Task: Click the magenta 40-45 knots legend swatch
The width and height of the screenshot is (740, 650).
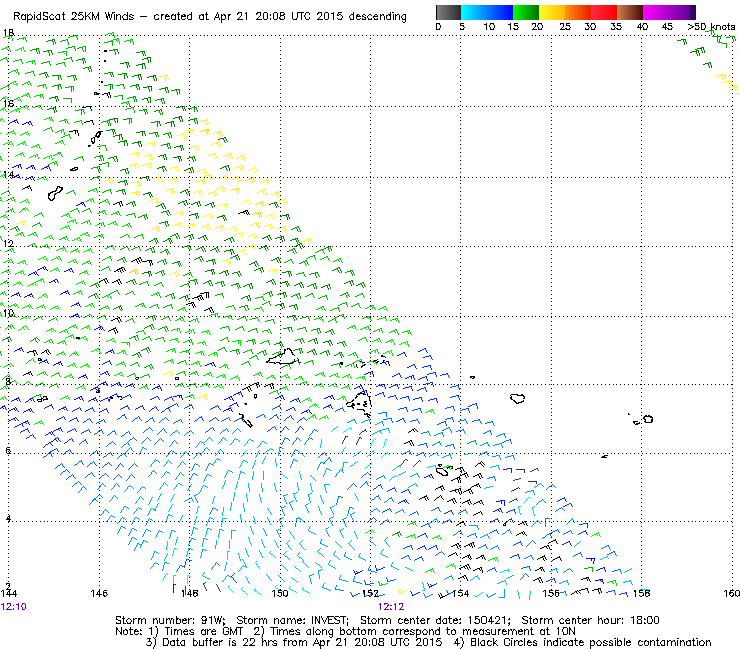Action: pos(656,12)
